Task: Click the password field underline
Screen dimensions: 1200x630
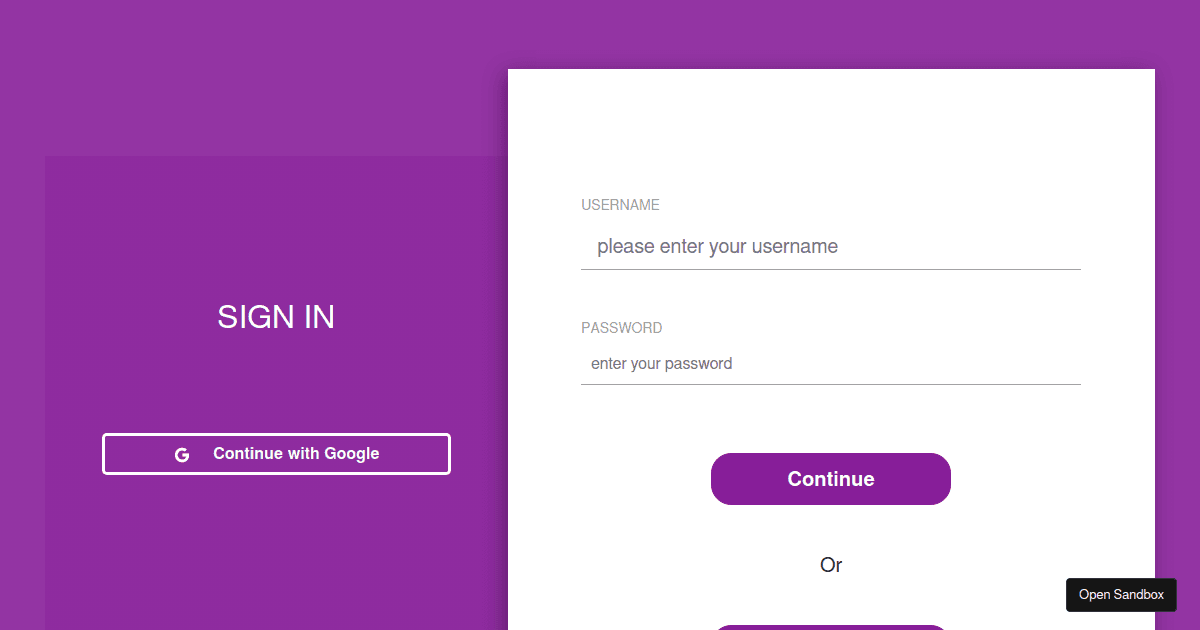Action: point(830,384)
